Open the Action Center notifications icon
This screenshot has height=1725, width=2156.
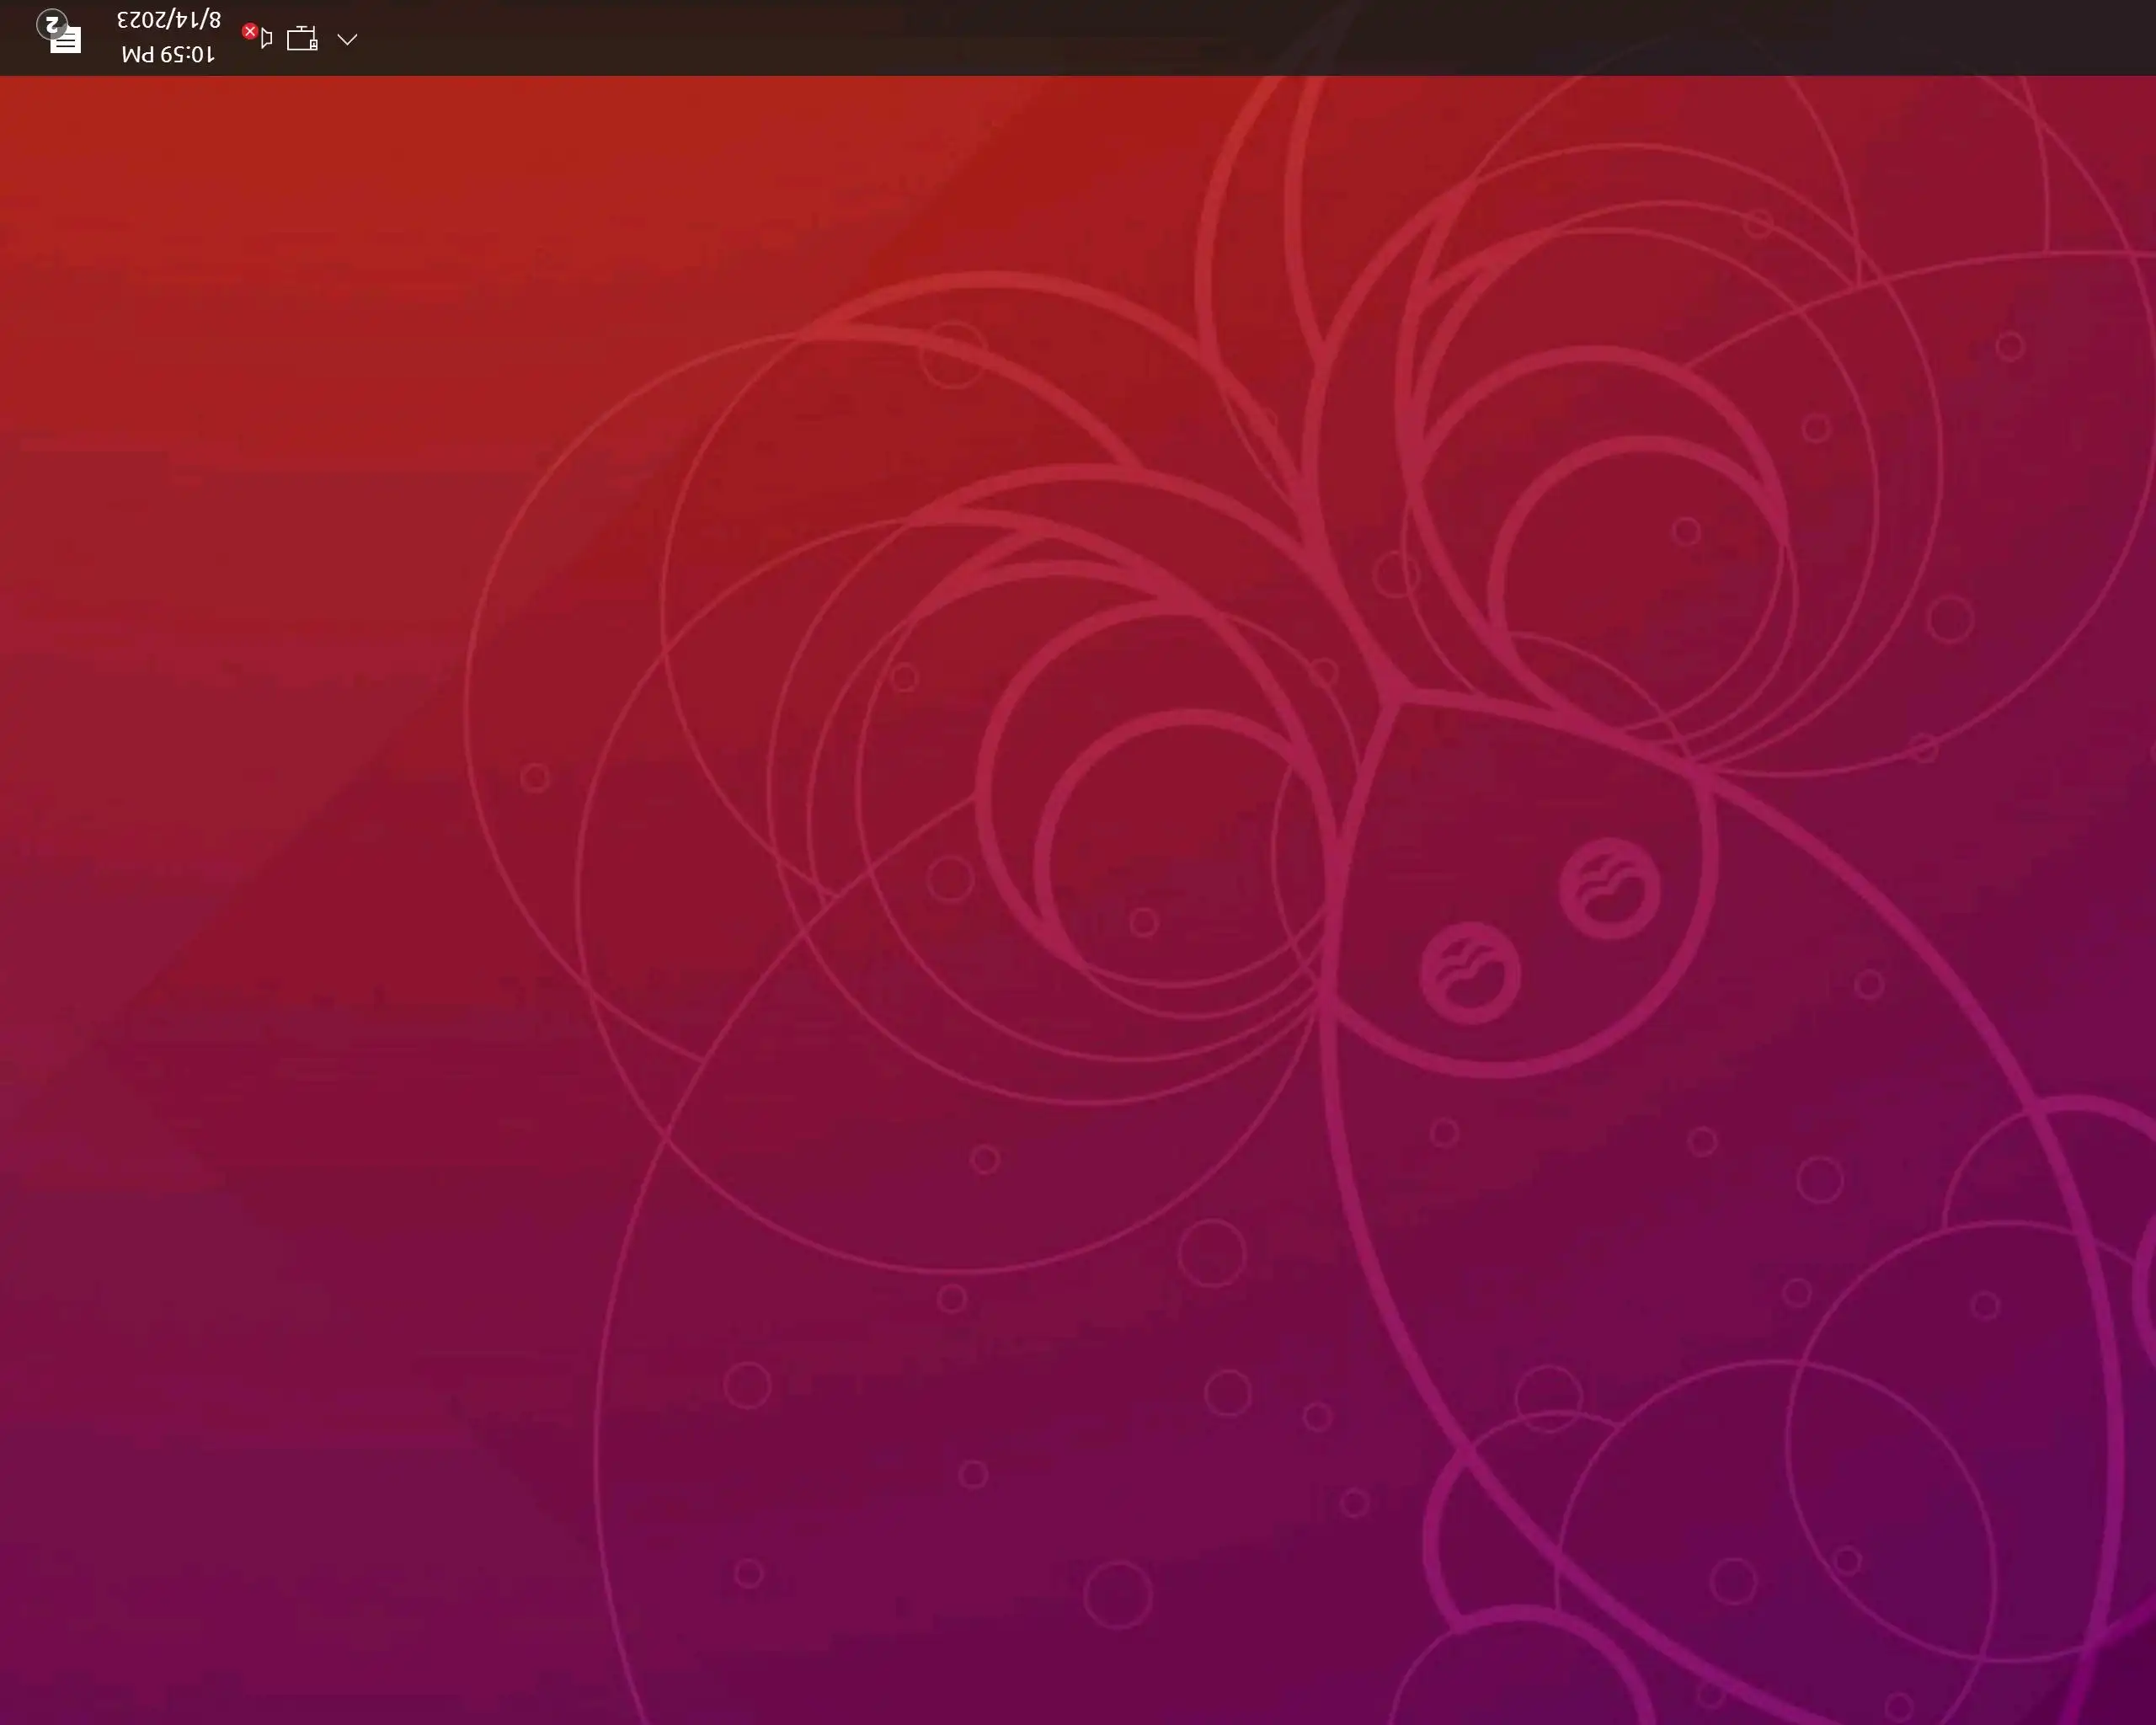click(x=64, y=38)
